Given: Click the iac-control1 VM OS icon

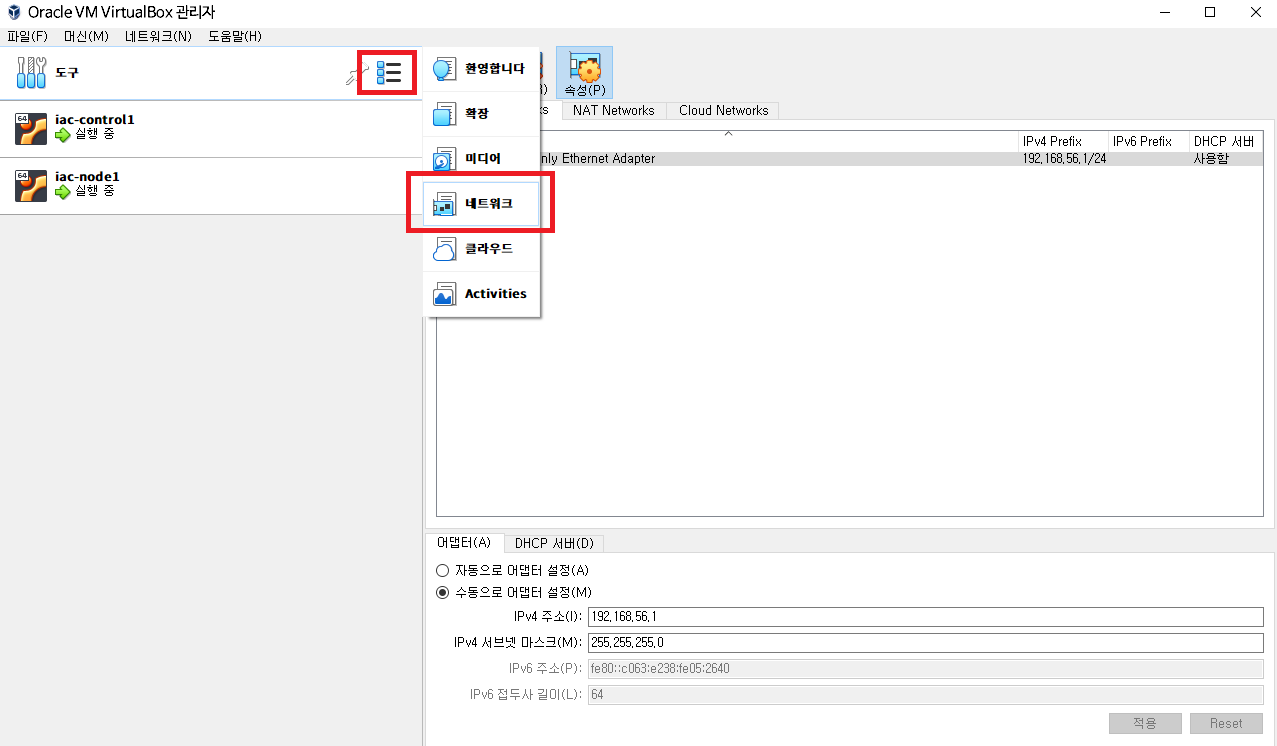Looking at the screenshot, I should [x=31, y=129].
